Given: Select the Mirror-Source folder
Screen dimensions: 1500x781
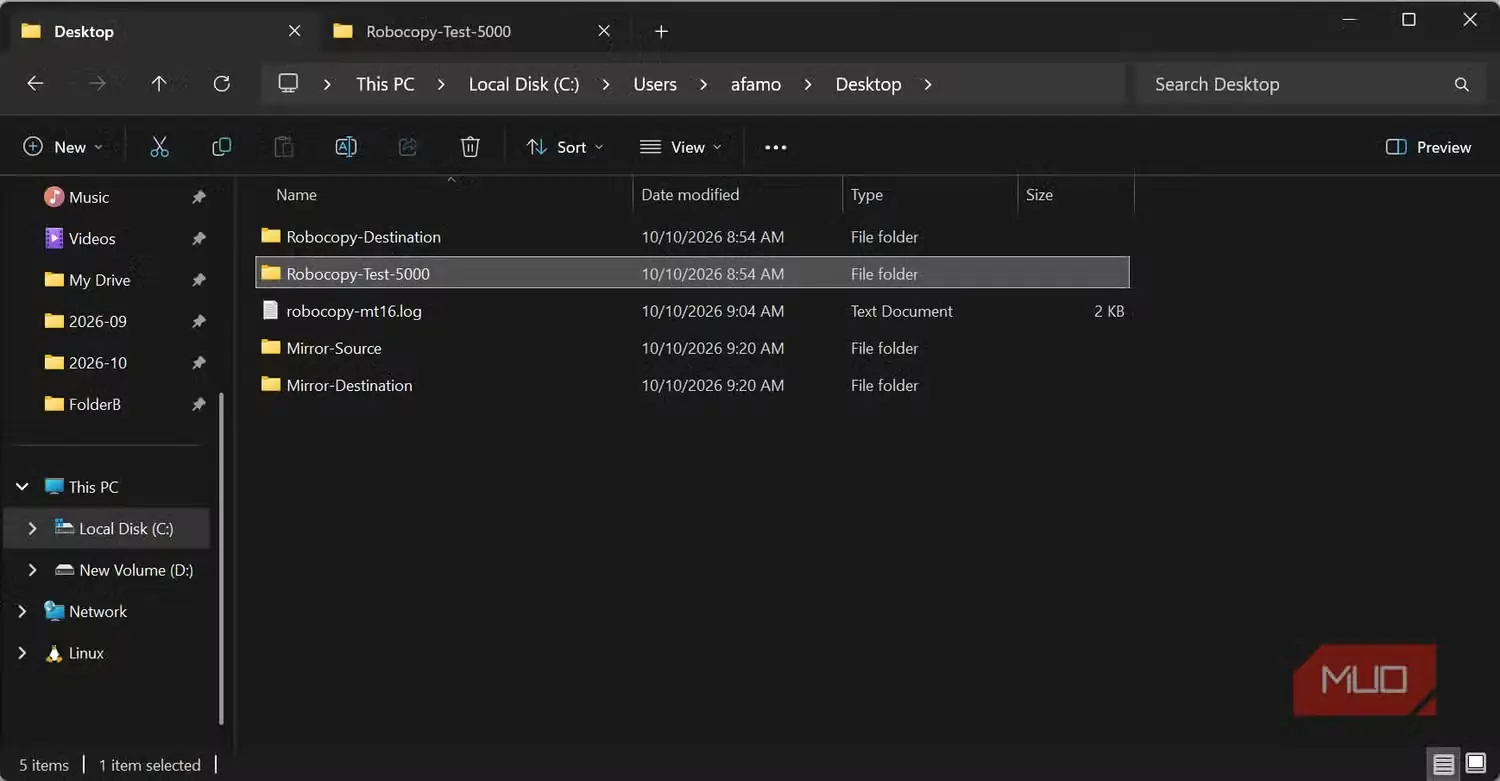Looking at the screenshot, I should click(x=692, y=348).
